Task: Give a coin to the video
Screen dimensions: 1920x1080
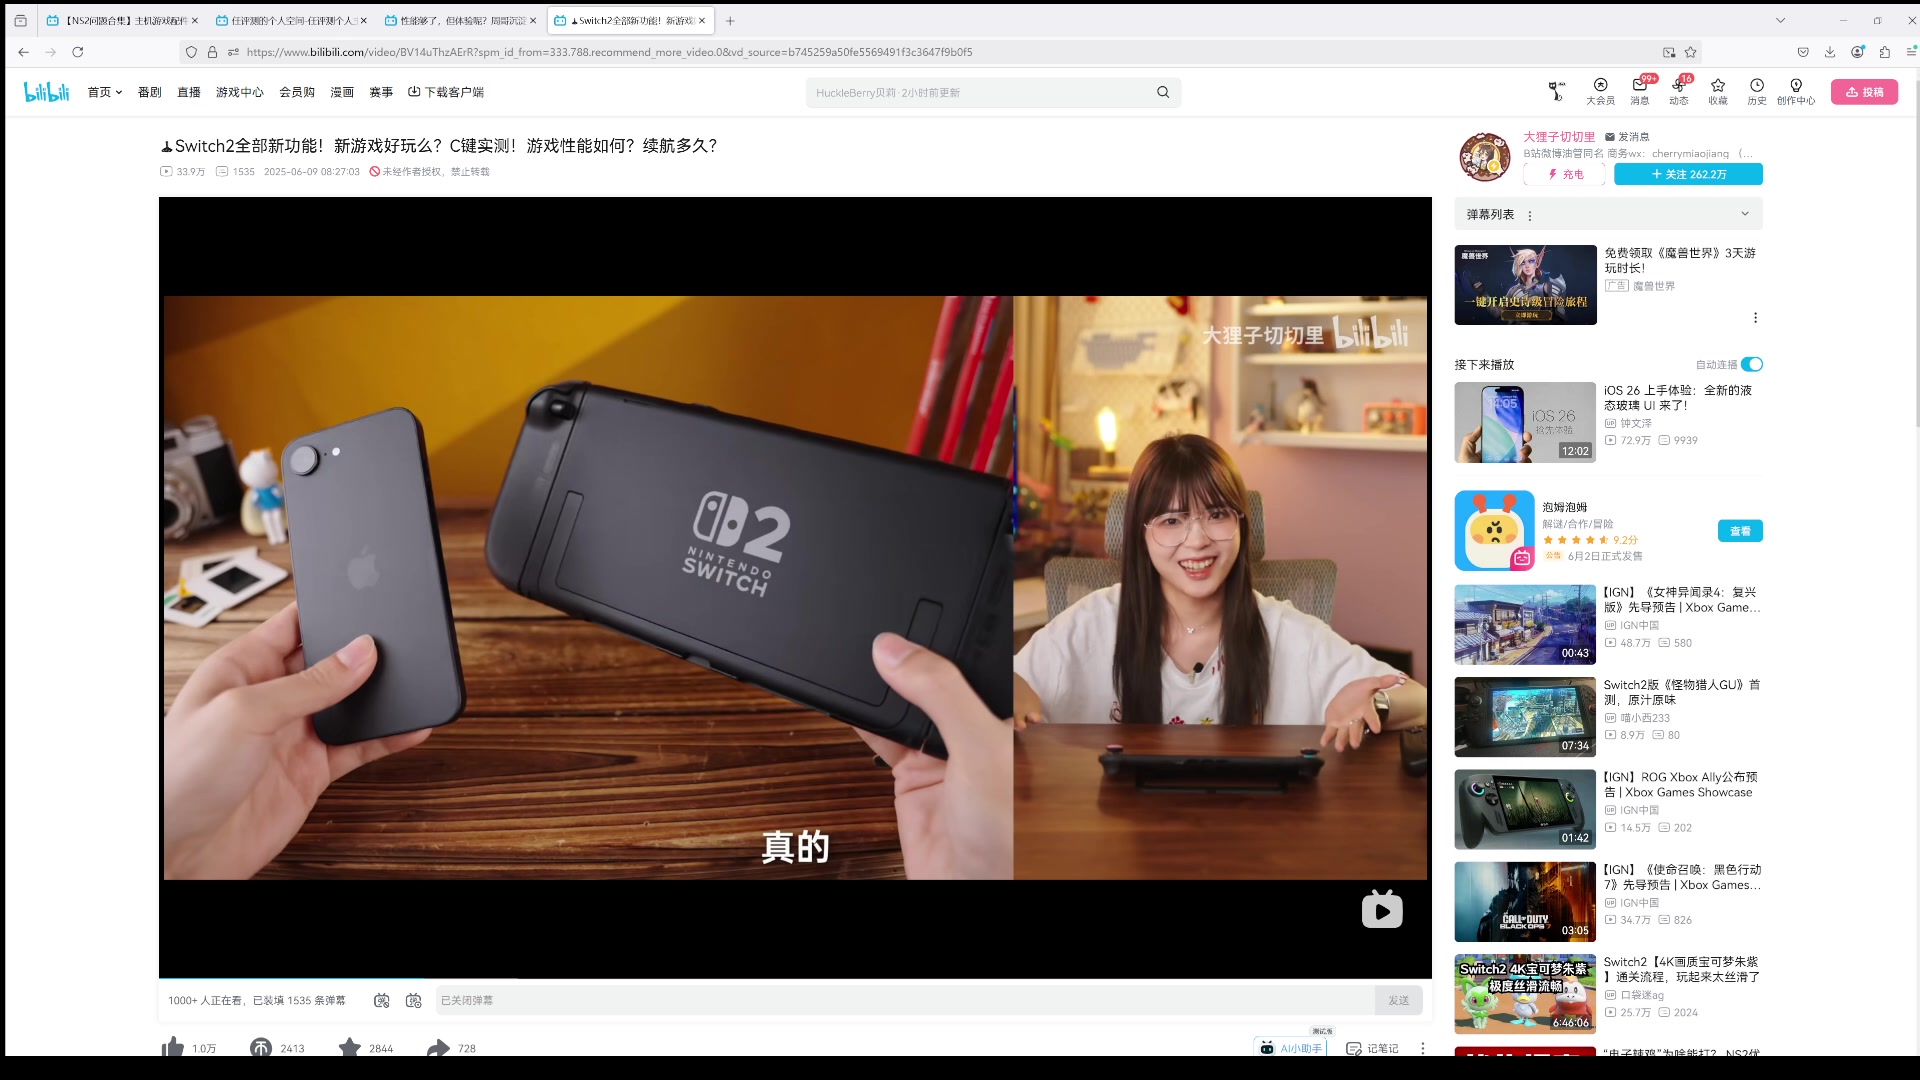Action: (x=261, y=1047)
